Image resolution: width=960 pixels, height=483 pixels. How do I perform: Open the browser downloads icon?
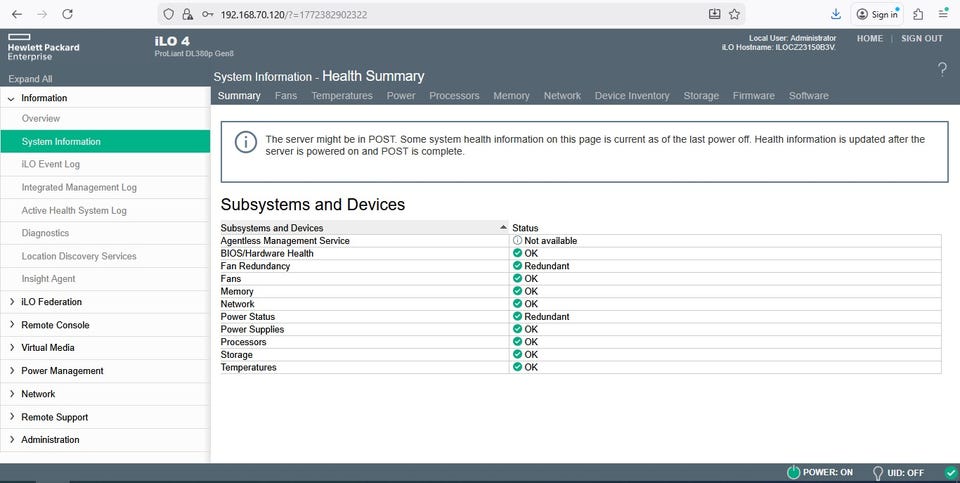[x=836, y=14]
